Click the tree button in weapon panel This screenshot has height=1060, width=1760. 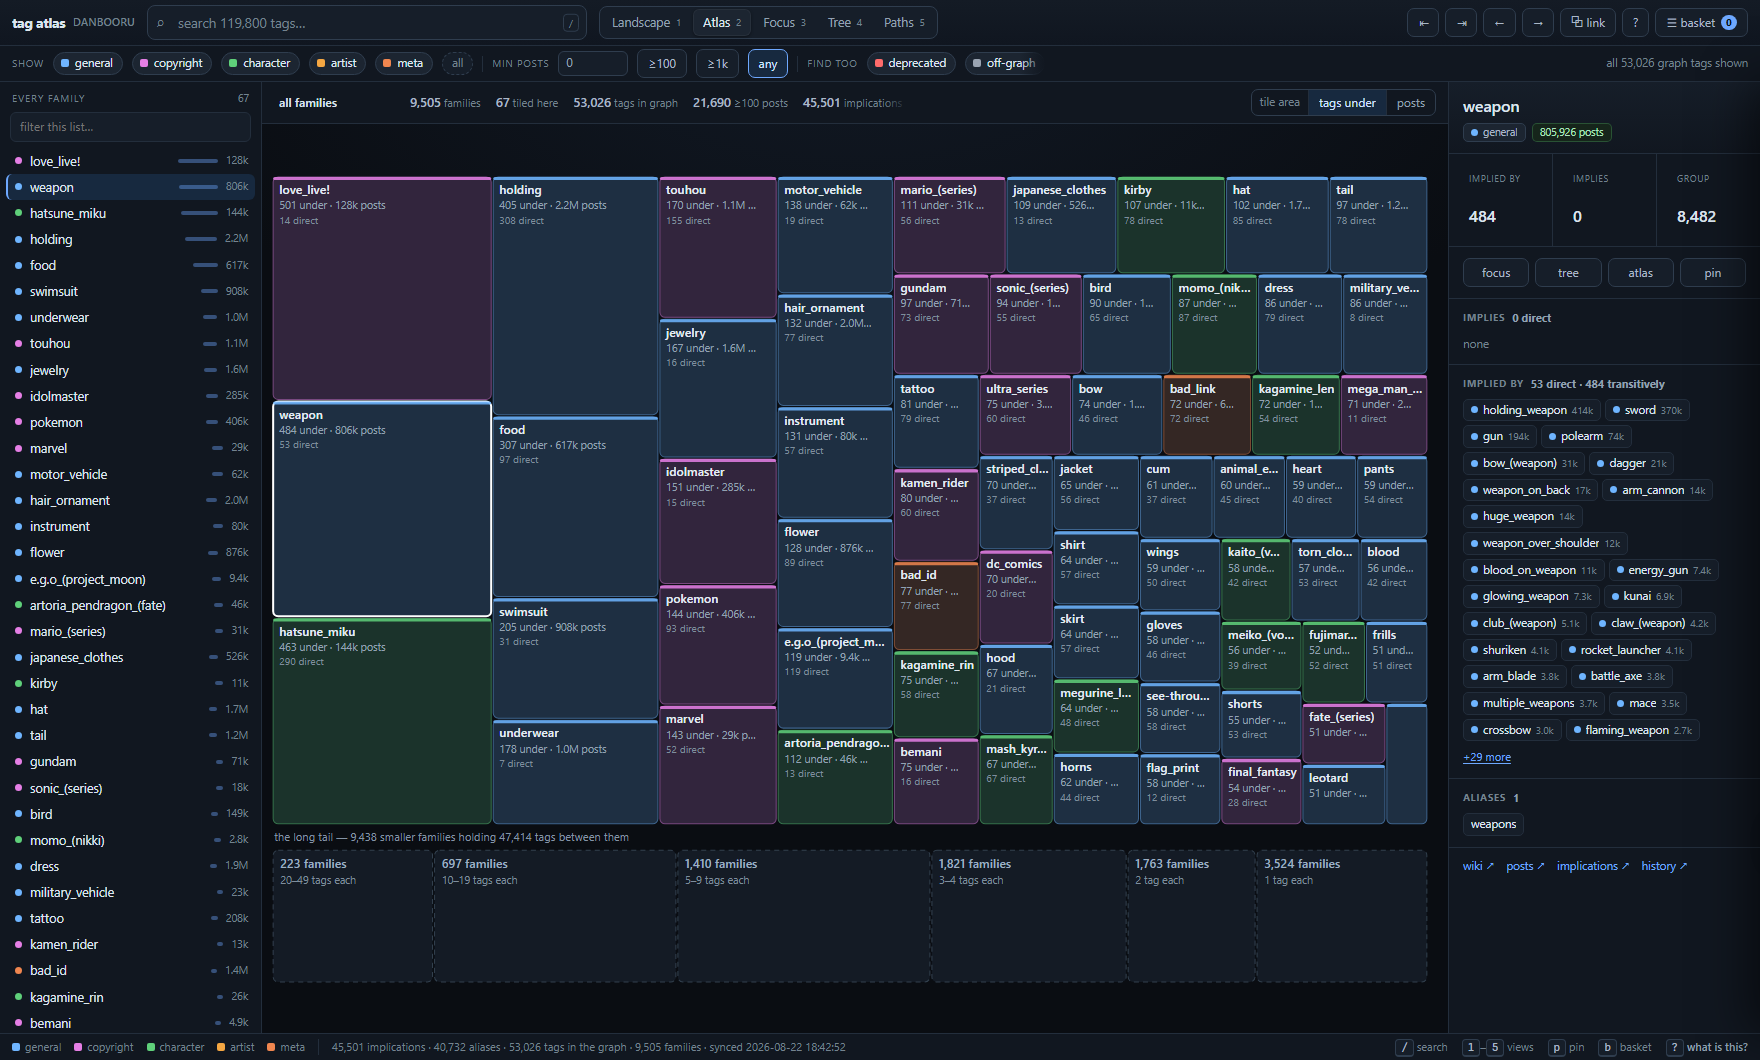pyautogui.click(x=1568, y=273)
